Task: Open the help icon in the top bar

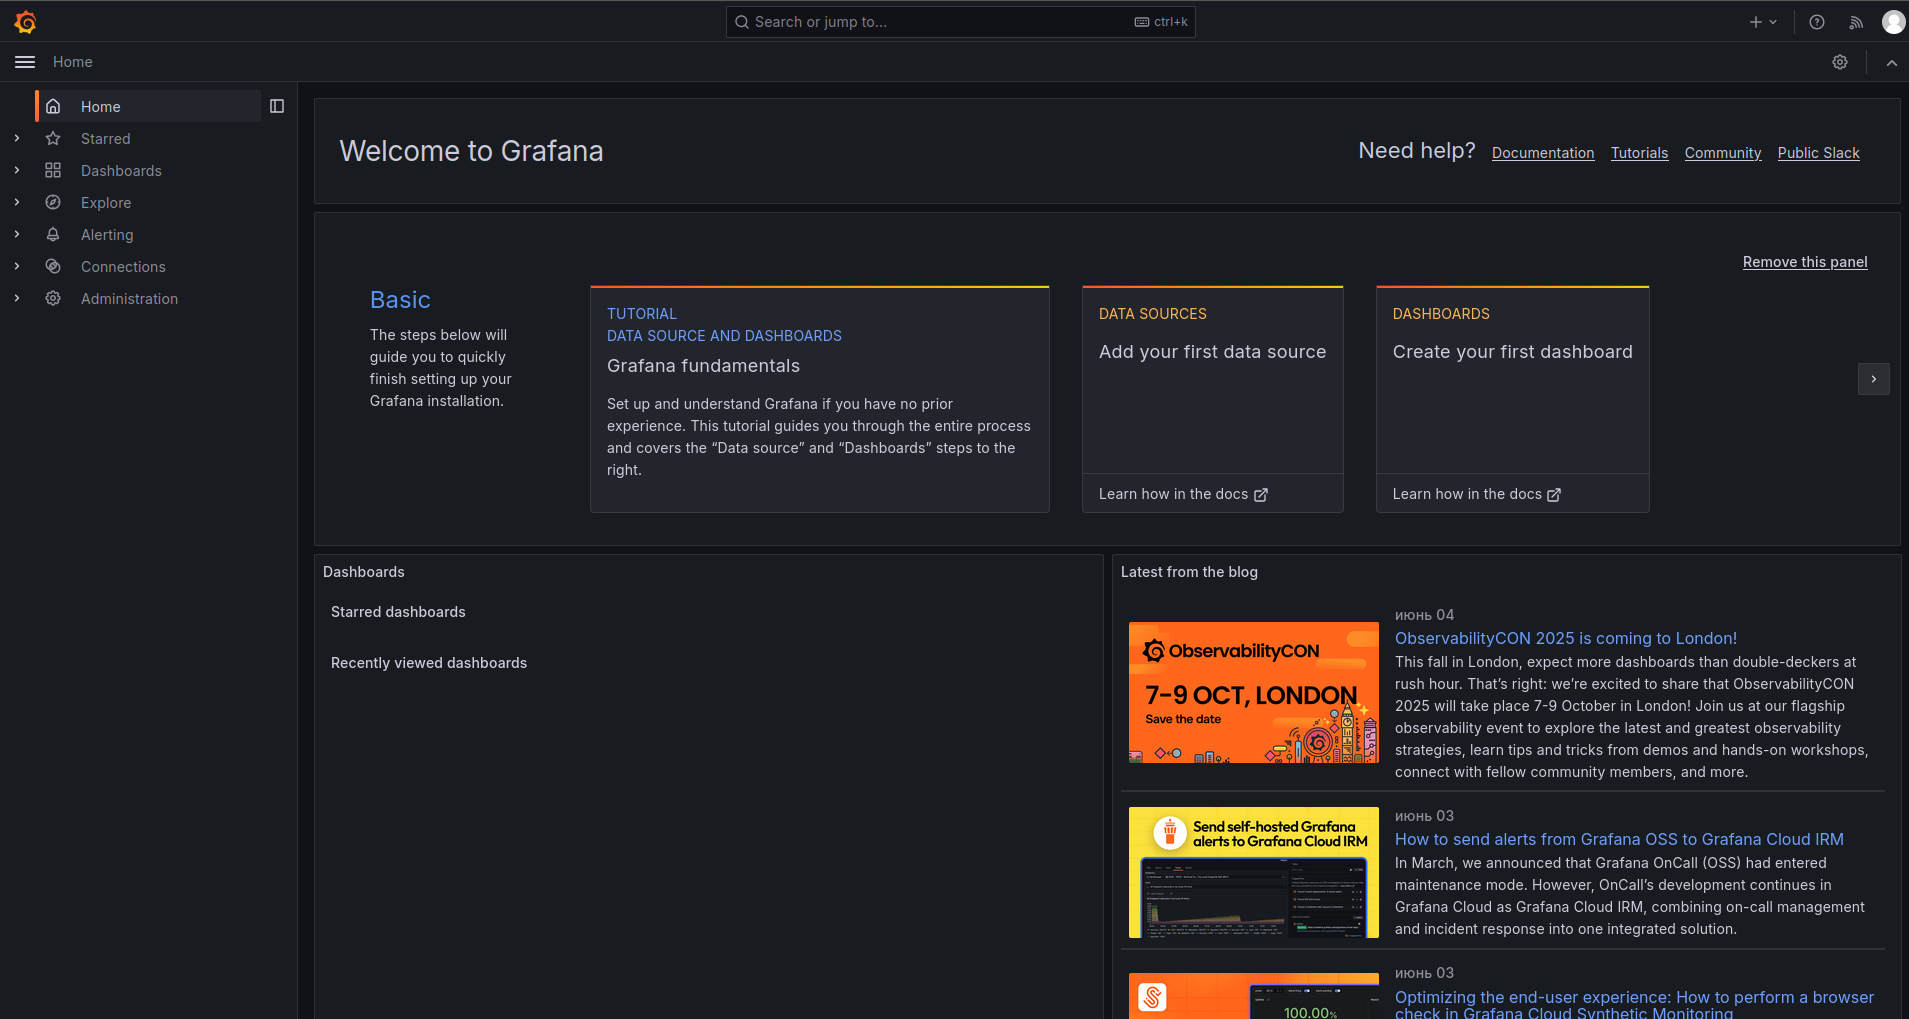Action: coord(1818,21)
